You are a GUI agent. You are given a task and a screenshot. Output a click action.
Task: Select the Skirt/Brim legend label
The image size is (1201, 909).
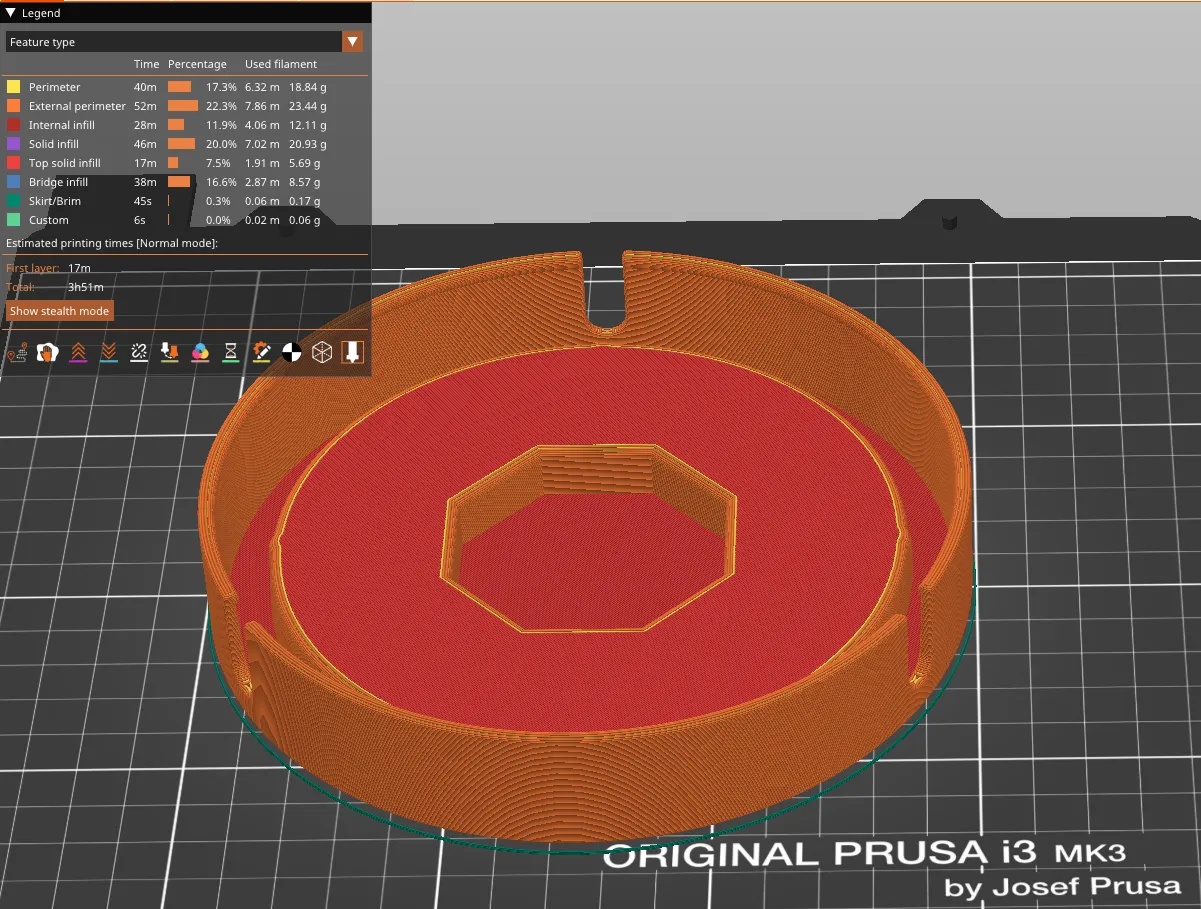(55, 201)
